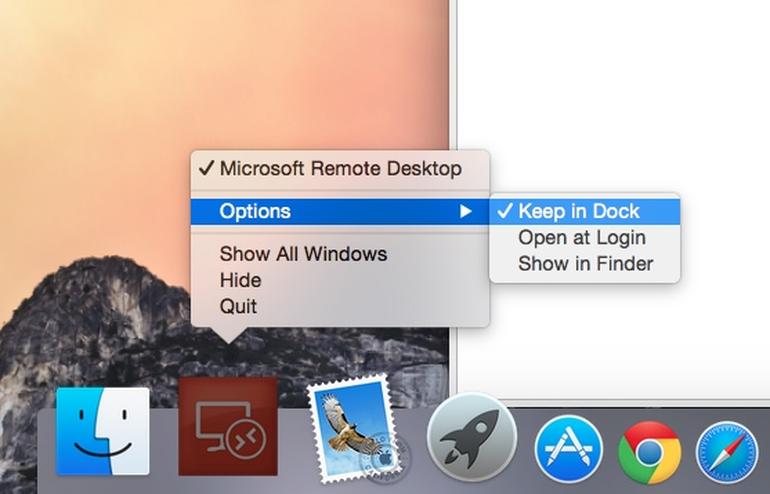This screenshot has width=770, height=494.
Task: Open Safari from the Dock
Action: pyautogui.click(x=727, y=452)
